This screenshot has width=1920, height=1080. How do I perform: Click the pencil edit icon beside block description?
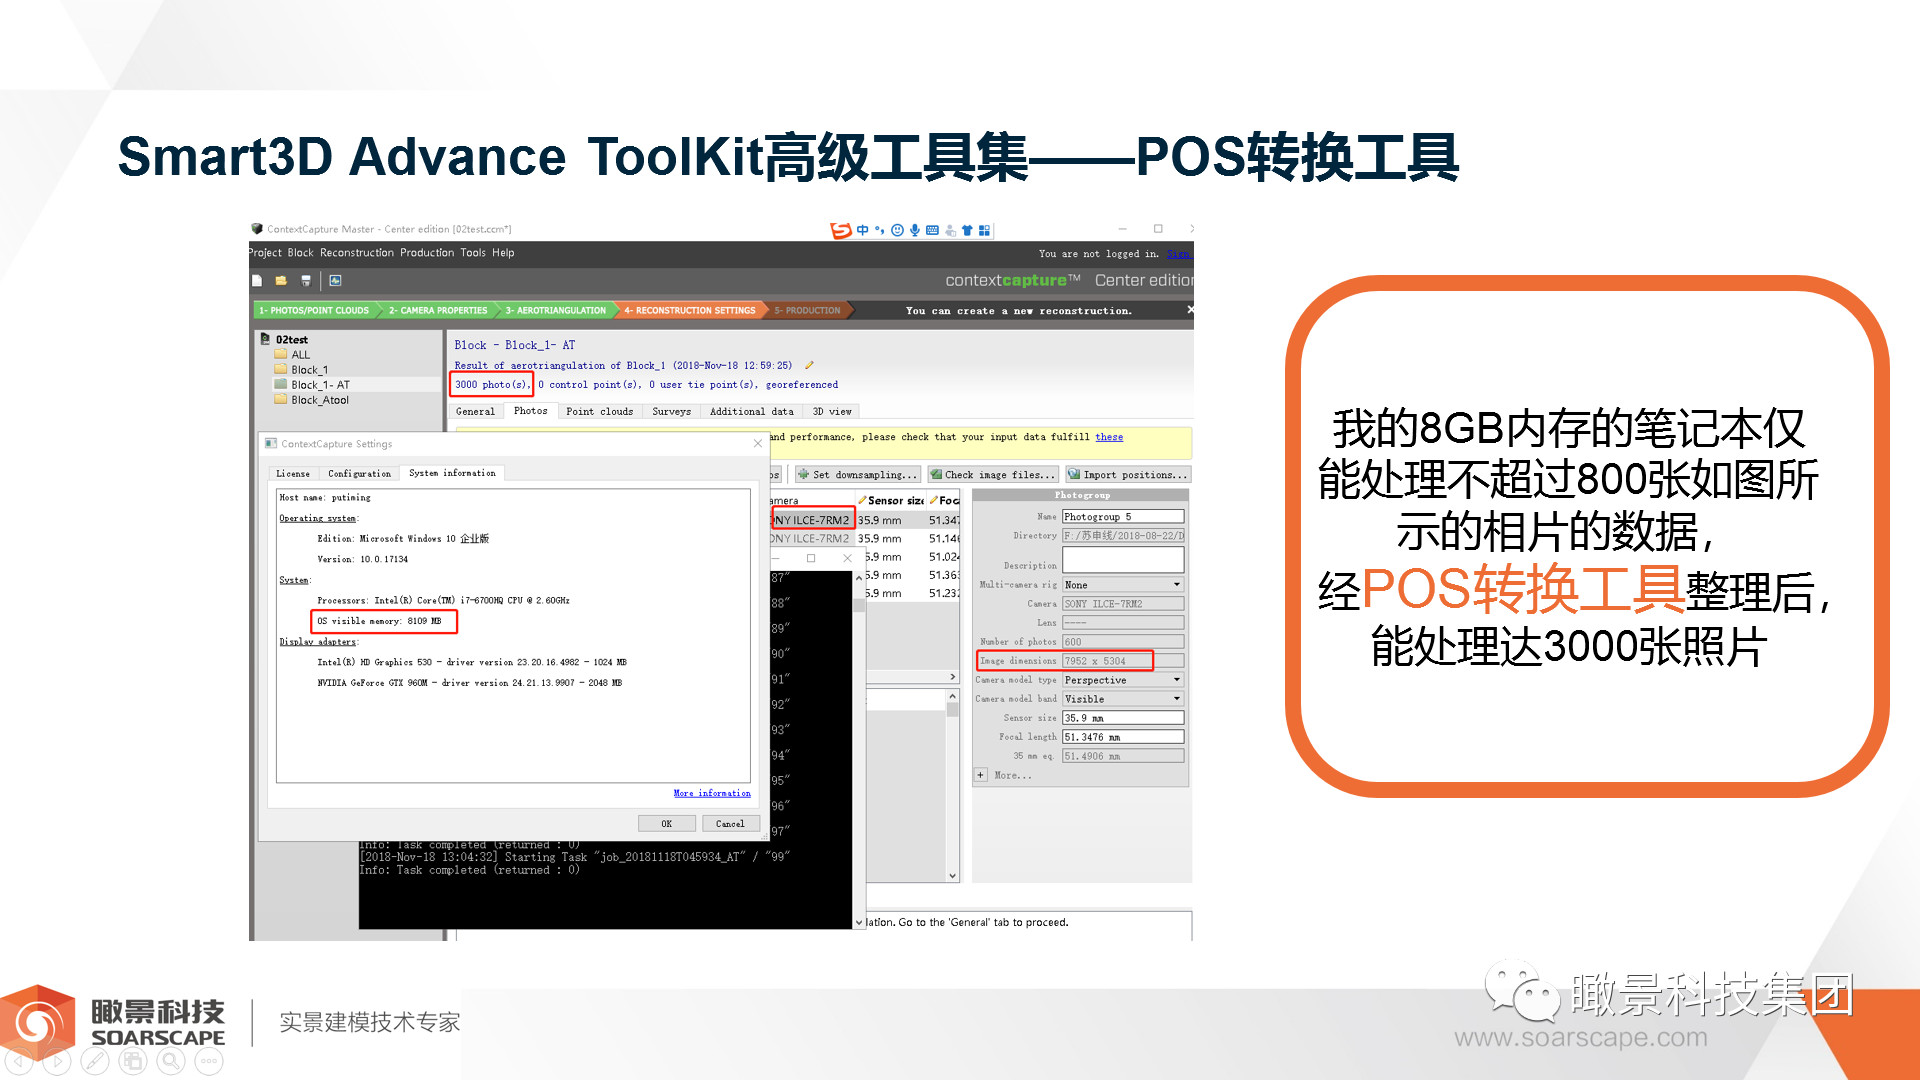point(809,365)
